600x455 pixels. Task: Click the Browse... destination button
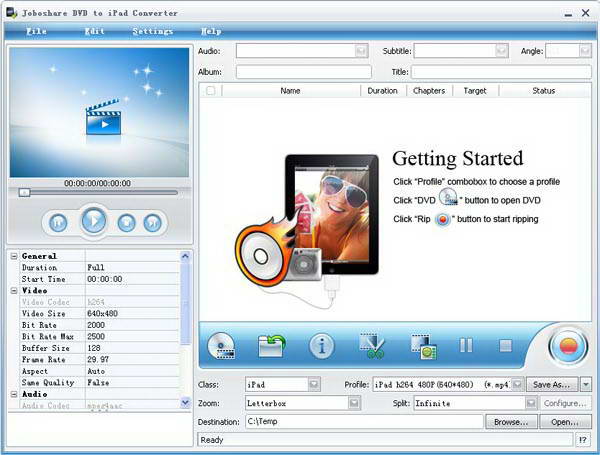pos(511,422)
